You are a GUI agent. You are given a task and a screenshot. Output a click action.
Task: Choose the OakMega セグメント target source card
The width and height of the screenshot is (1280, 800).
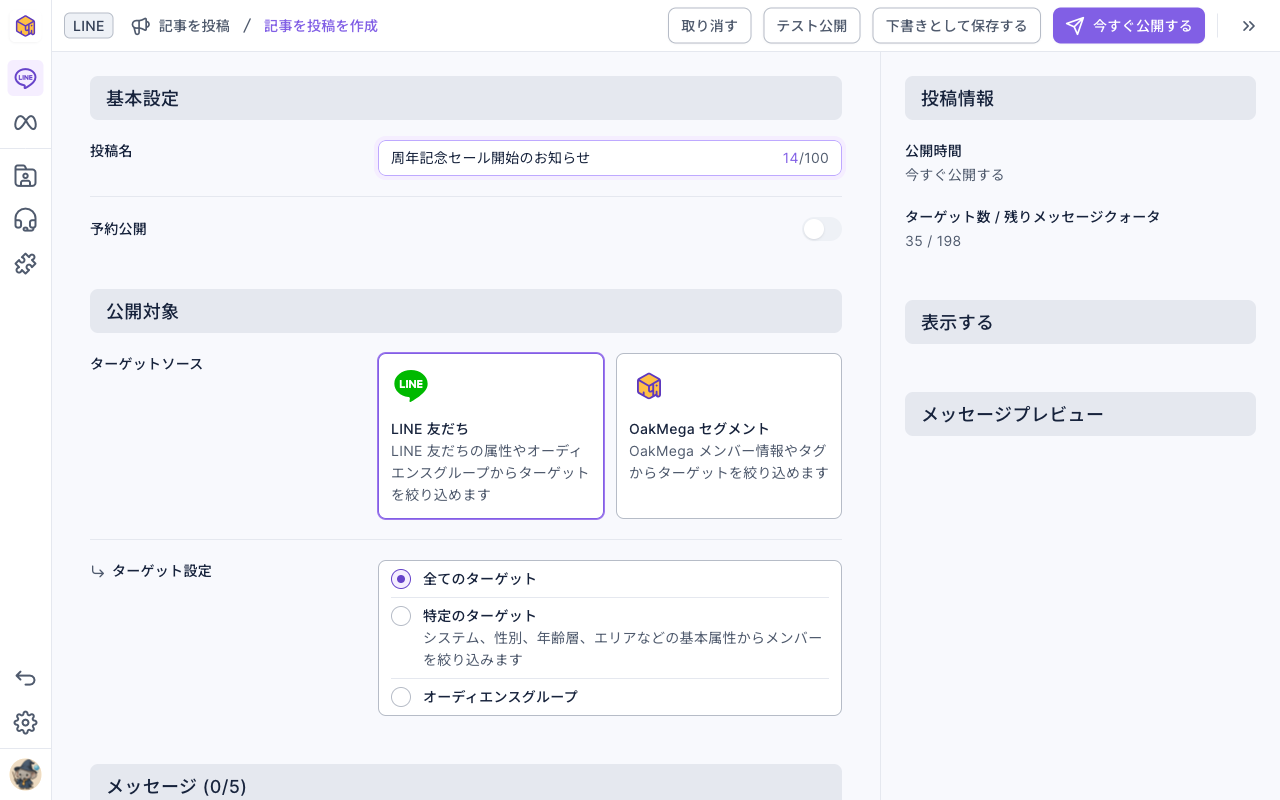click(729, 436)
